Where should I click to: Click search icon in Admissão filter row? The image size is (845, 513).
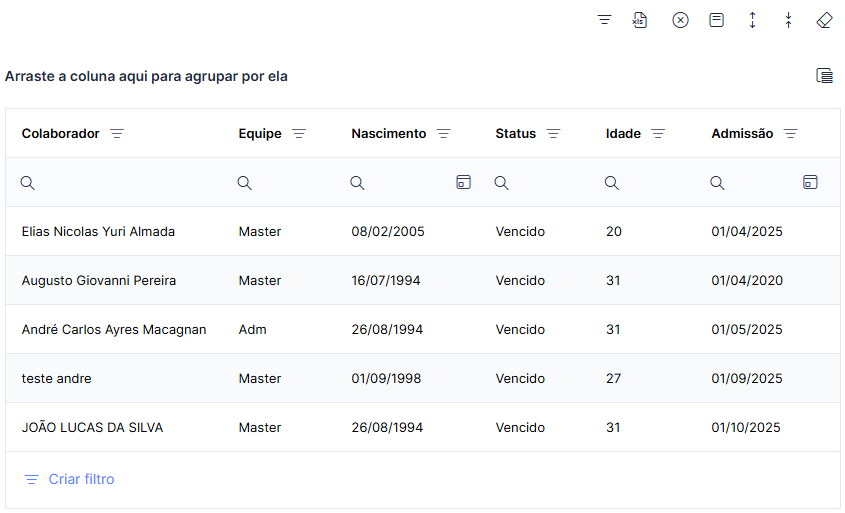pos(717,183)
